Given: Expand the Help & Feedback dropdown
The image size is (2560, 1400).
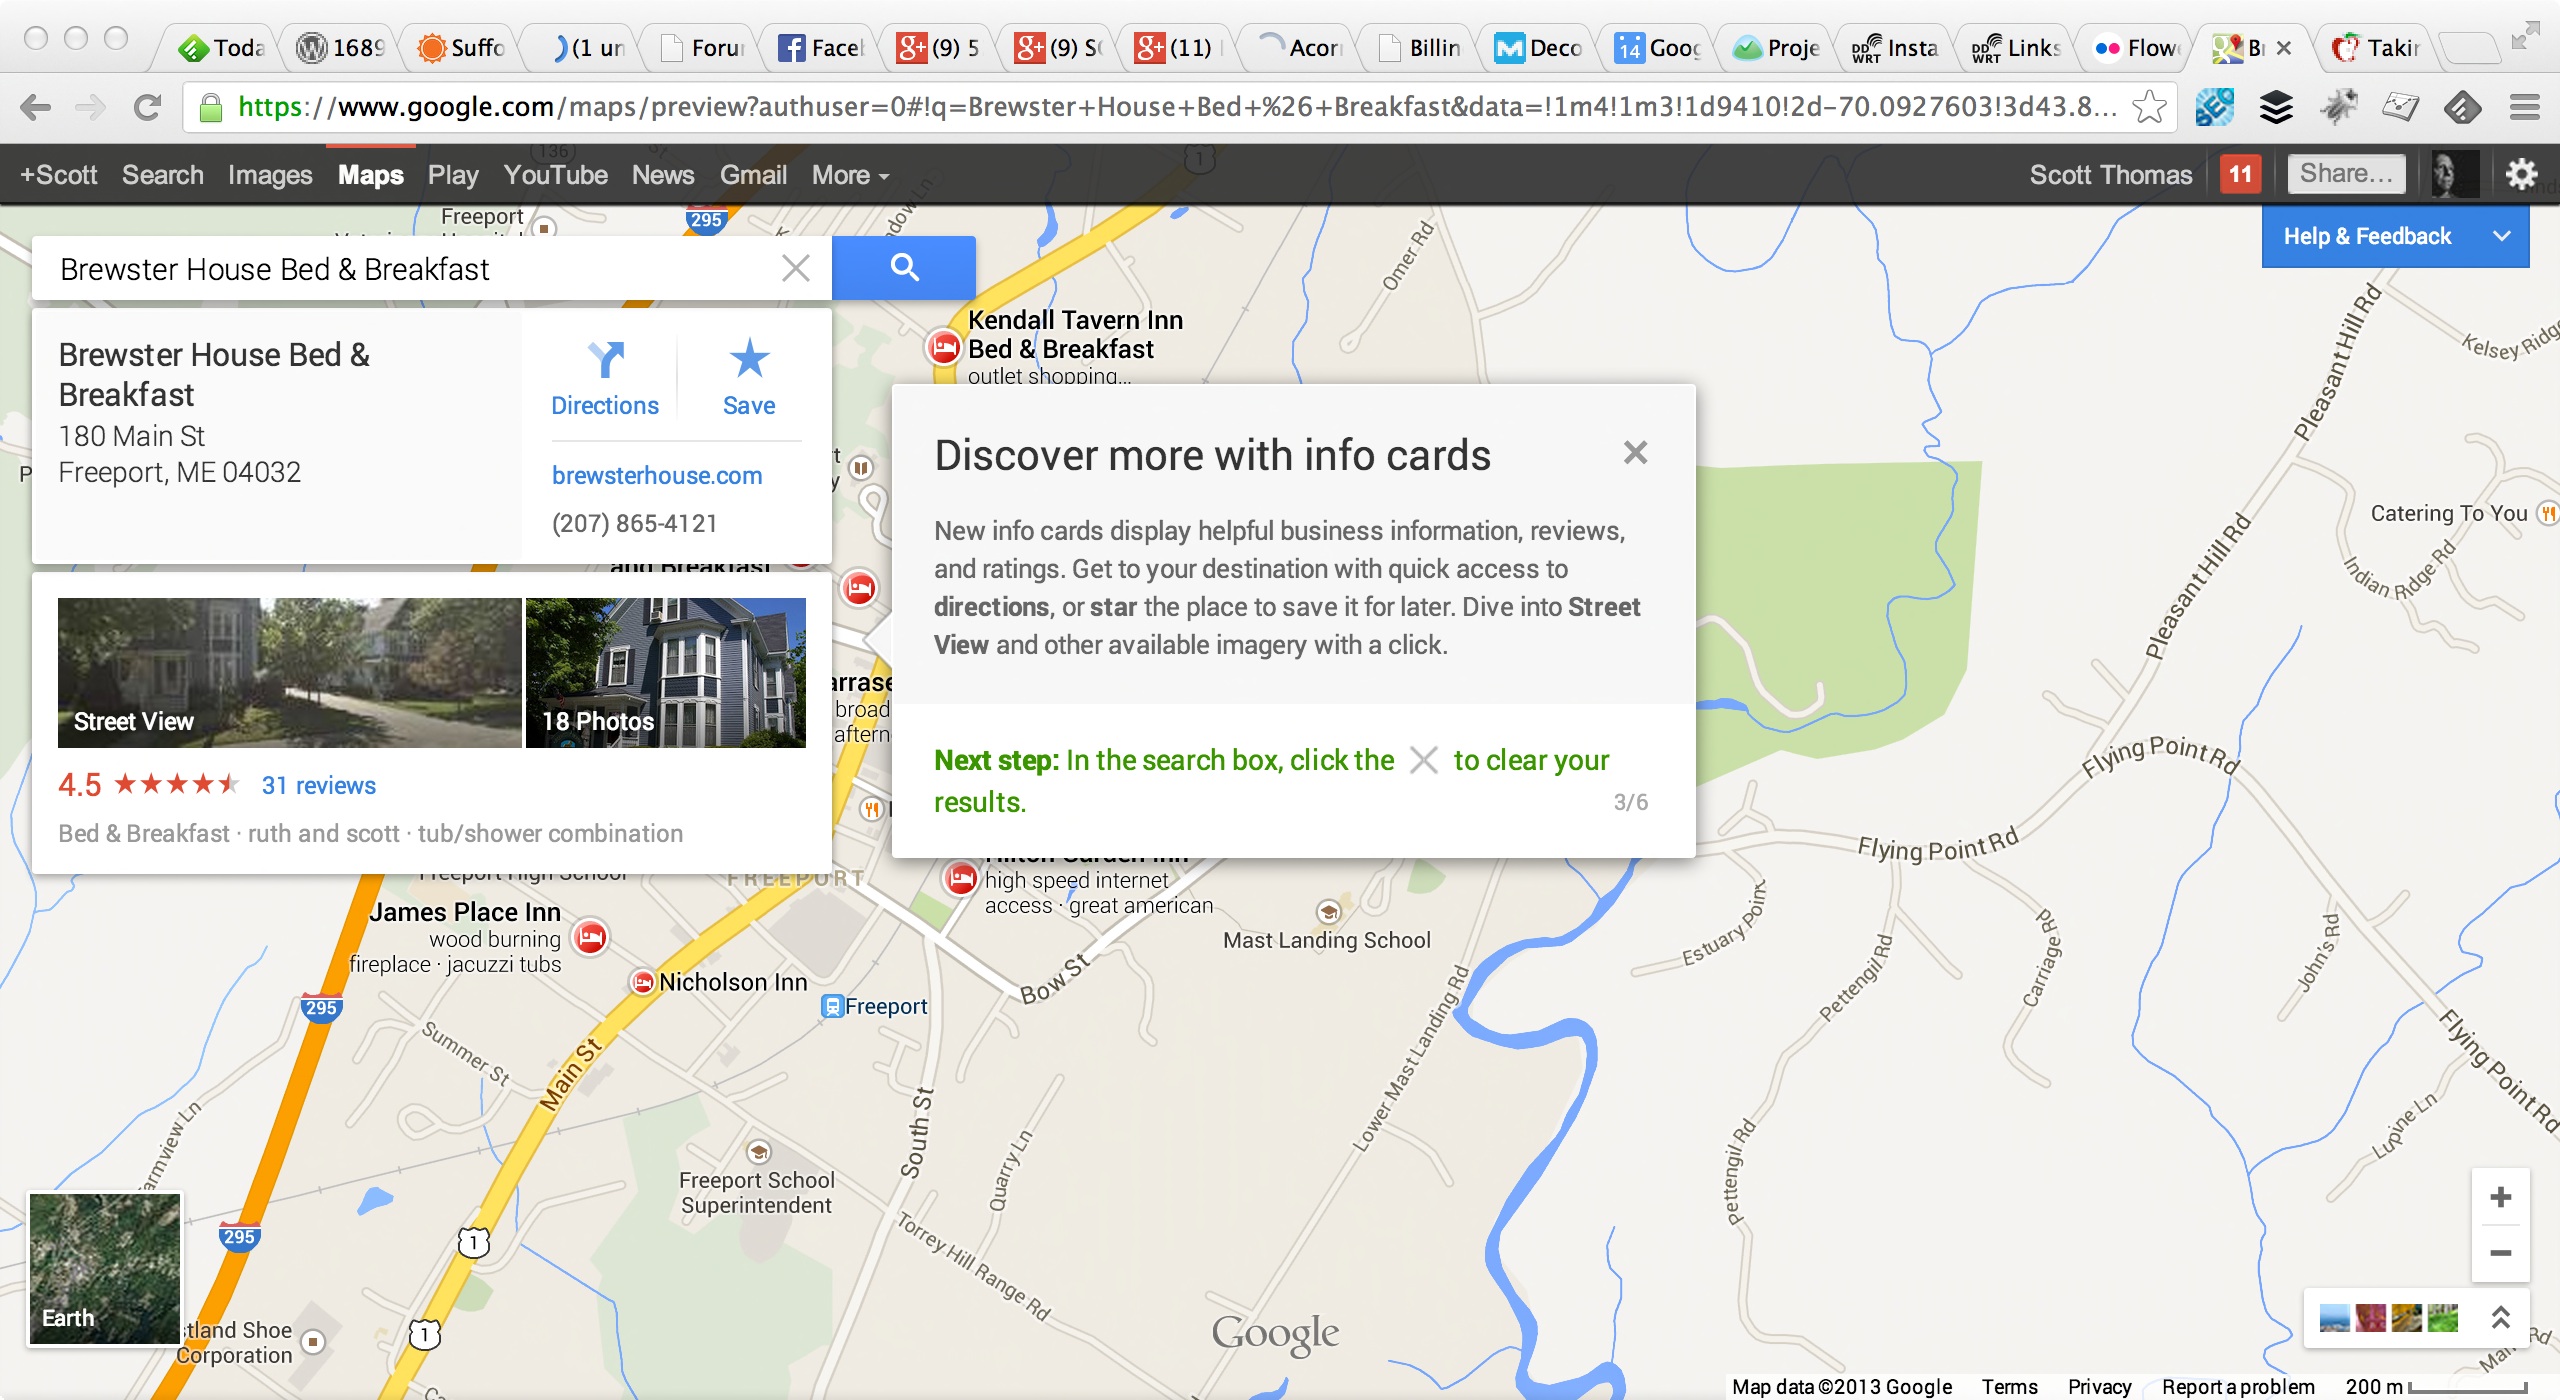Looking at the screenshot, I should pos(2396,237).
